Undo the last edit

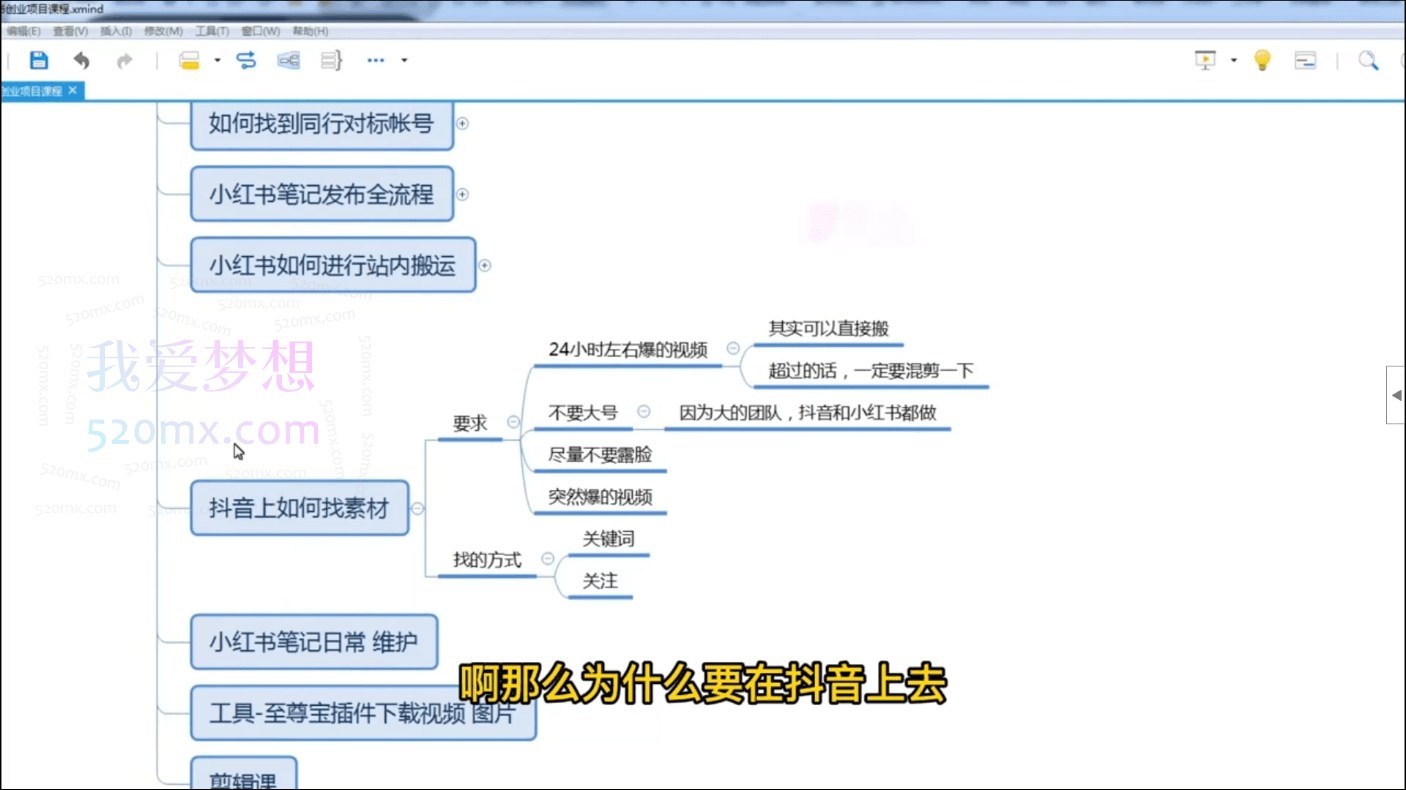point(82,60)
